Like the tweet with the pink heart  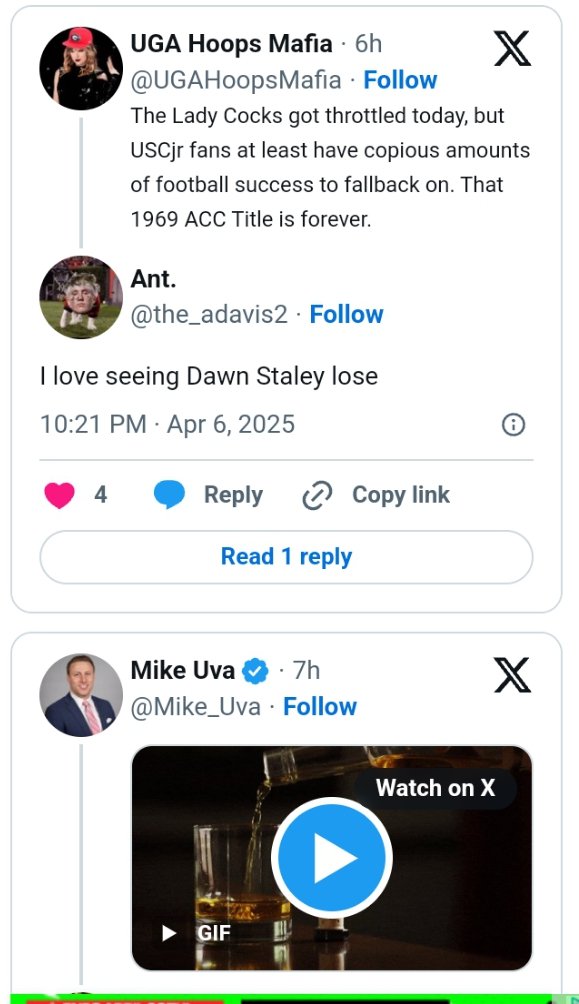pos(60,495)
